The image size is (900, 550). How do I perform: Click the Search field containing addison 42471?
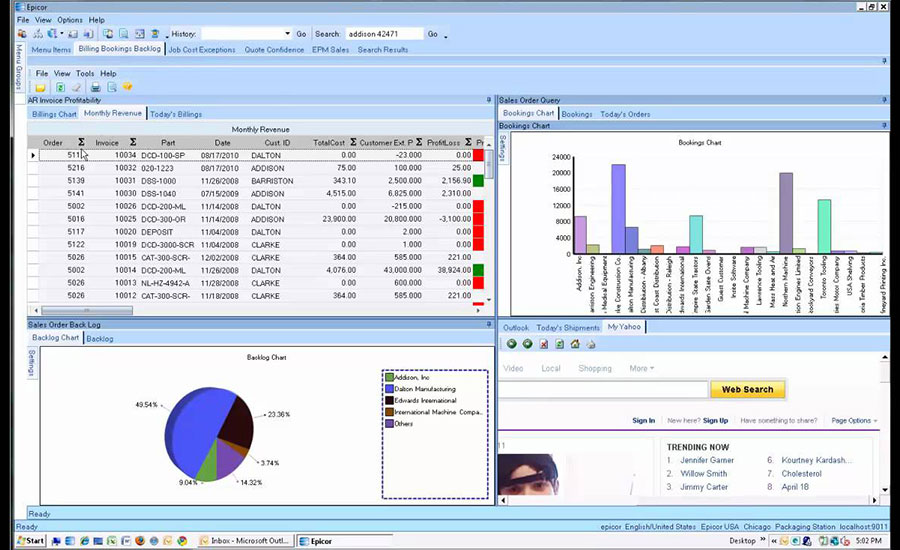pos(384,34)
